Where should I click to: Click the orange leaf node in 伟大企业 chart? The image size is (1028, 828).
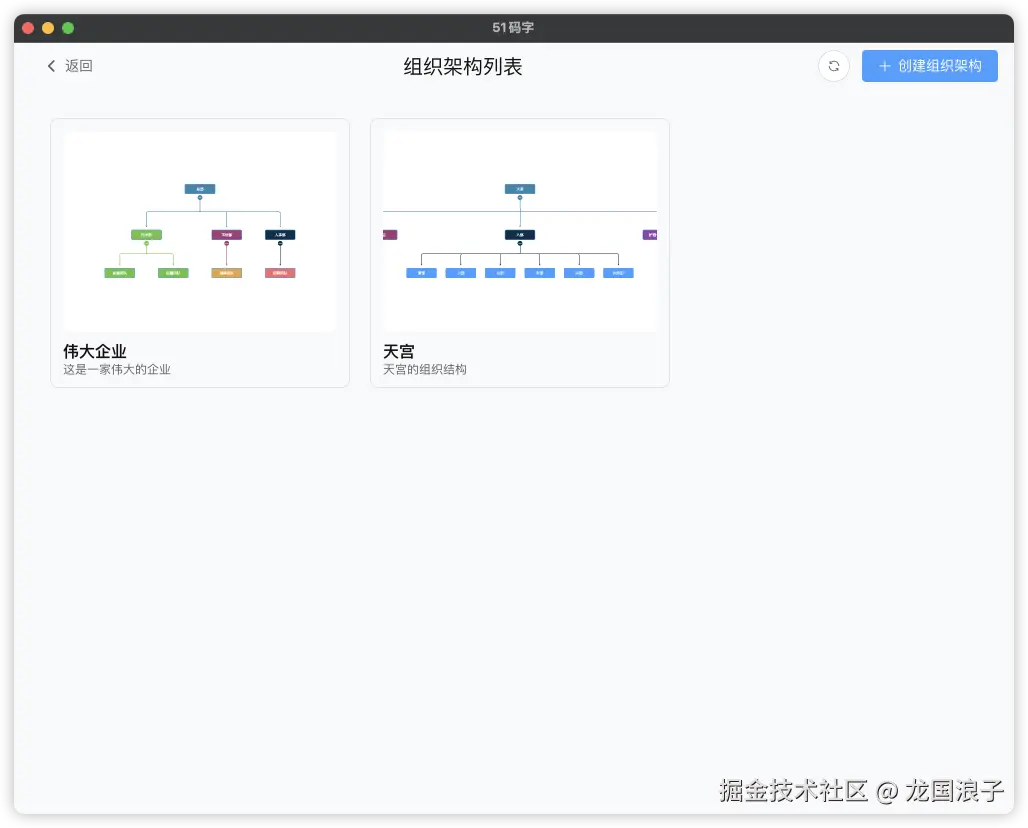coord(226,273)
